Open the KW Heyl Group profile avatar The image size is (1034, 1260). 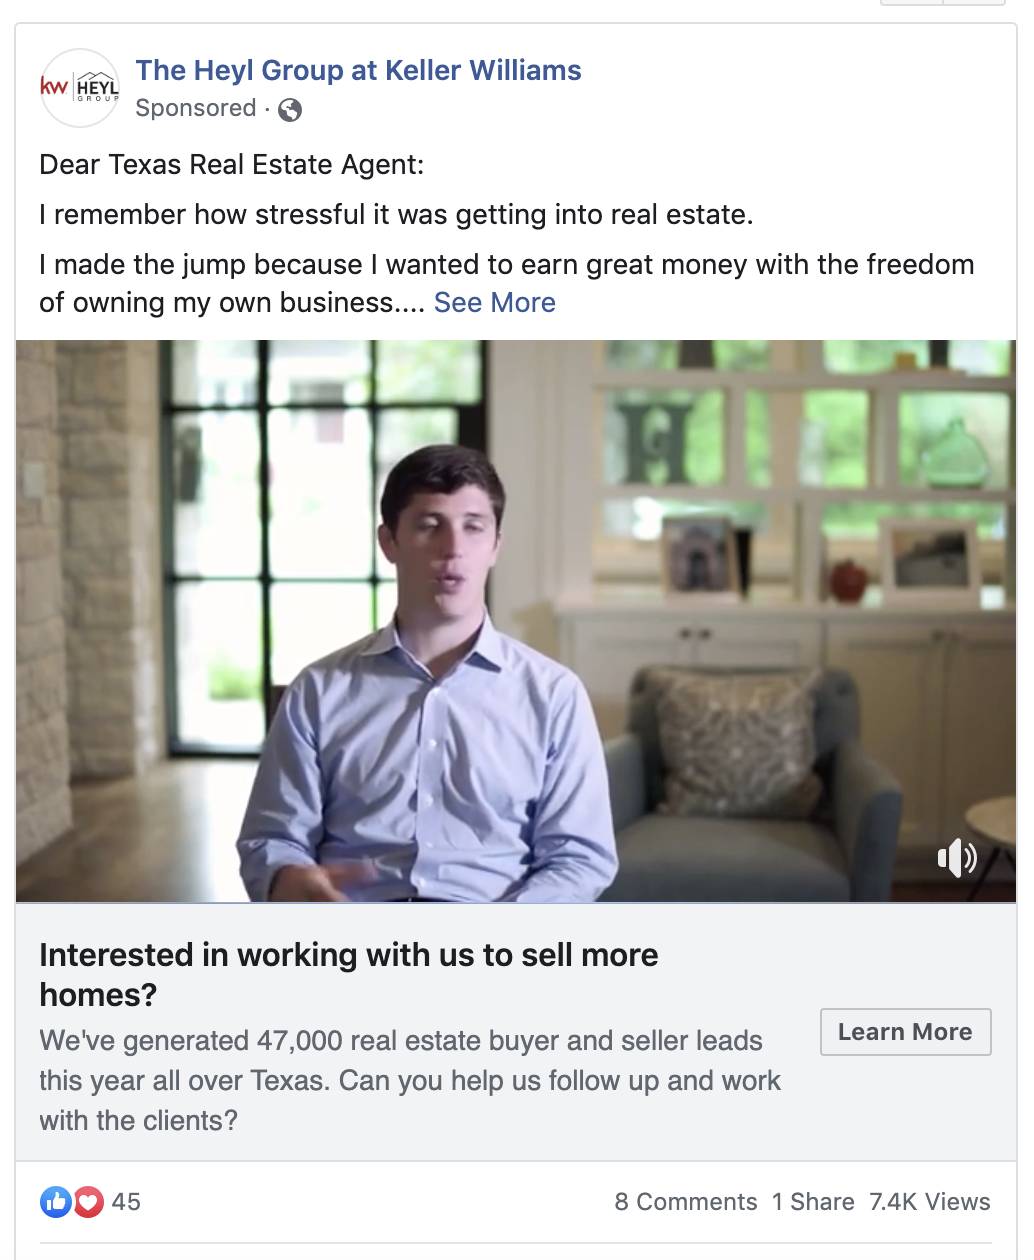[79, 88]
